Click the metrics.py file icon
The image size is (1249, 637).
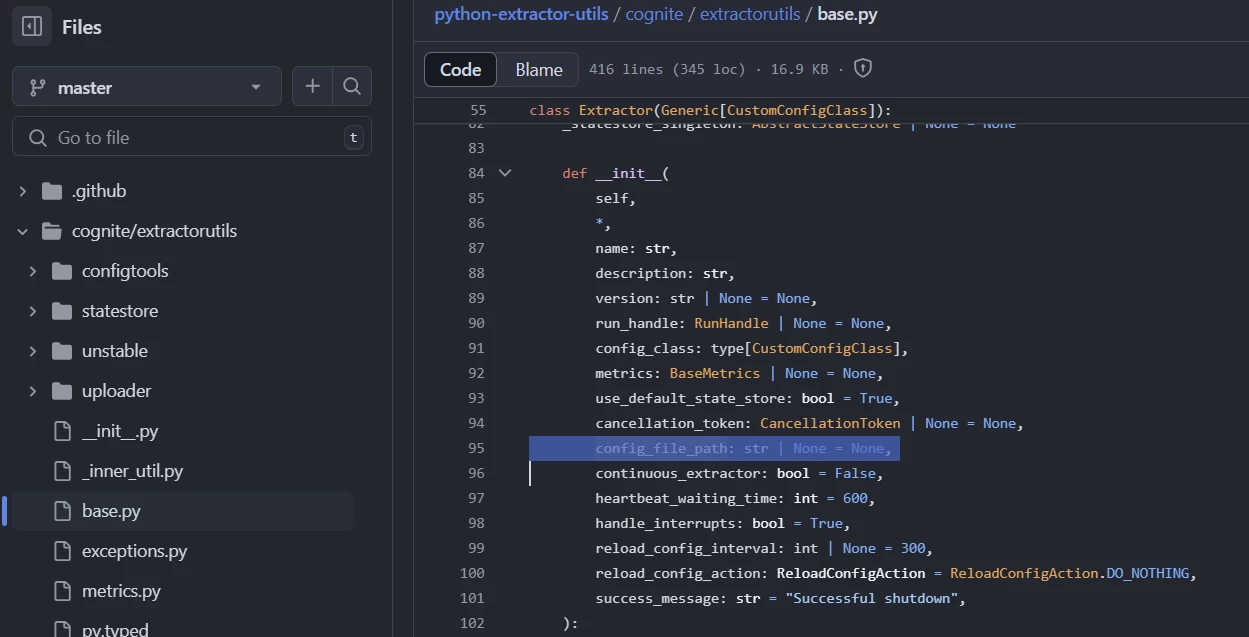62,591
